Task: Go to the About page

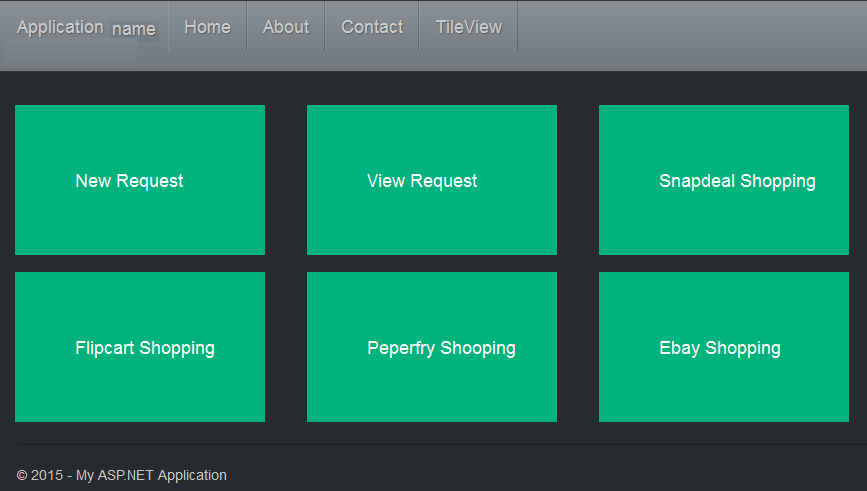Action: [x=286, y=27]
